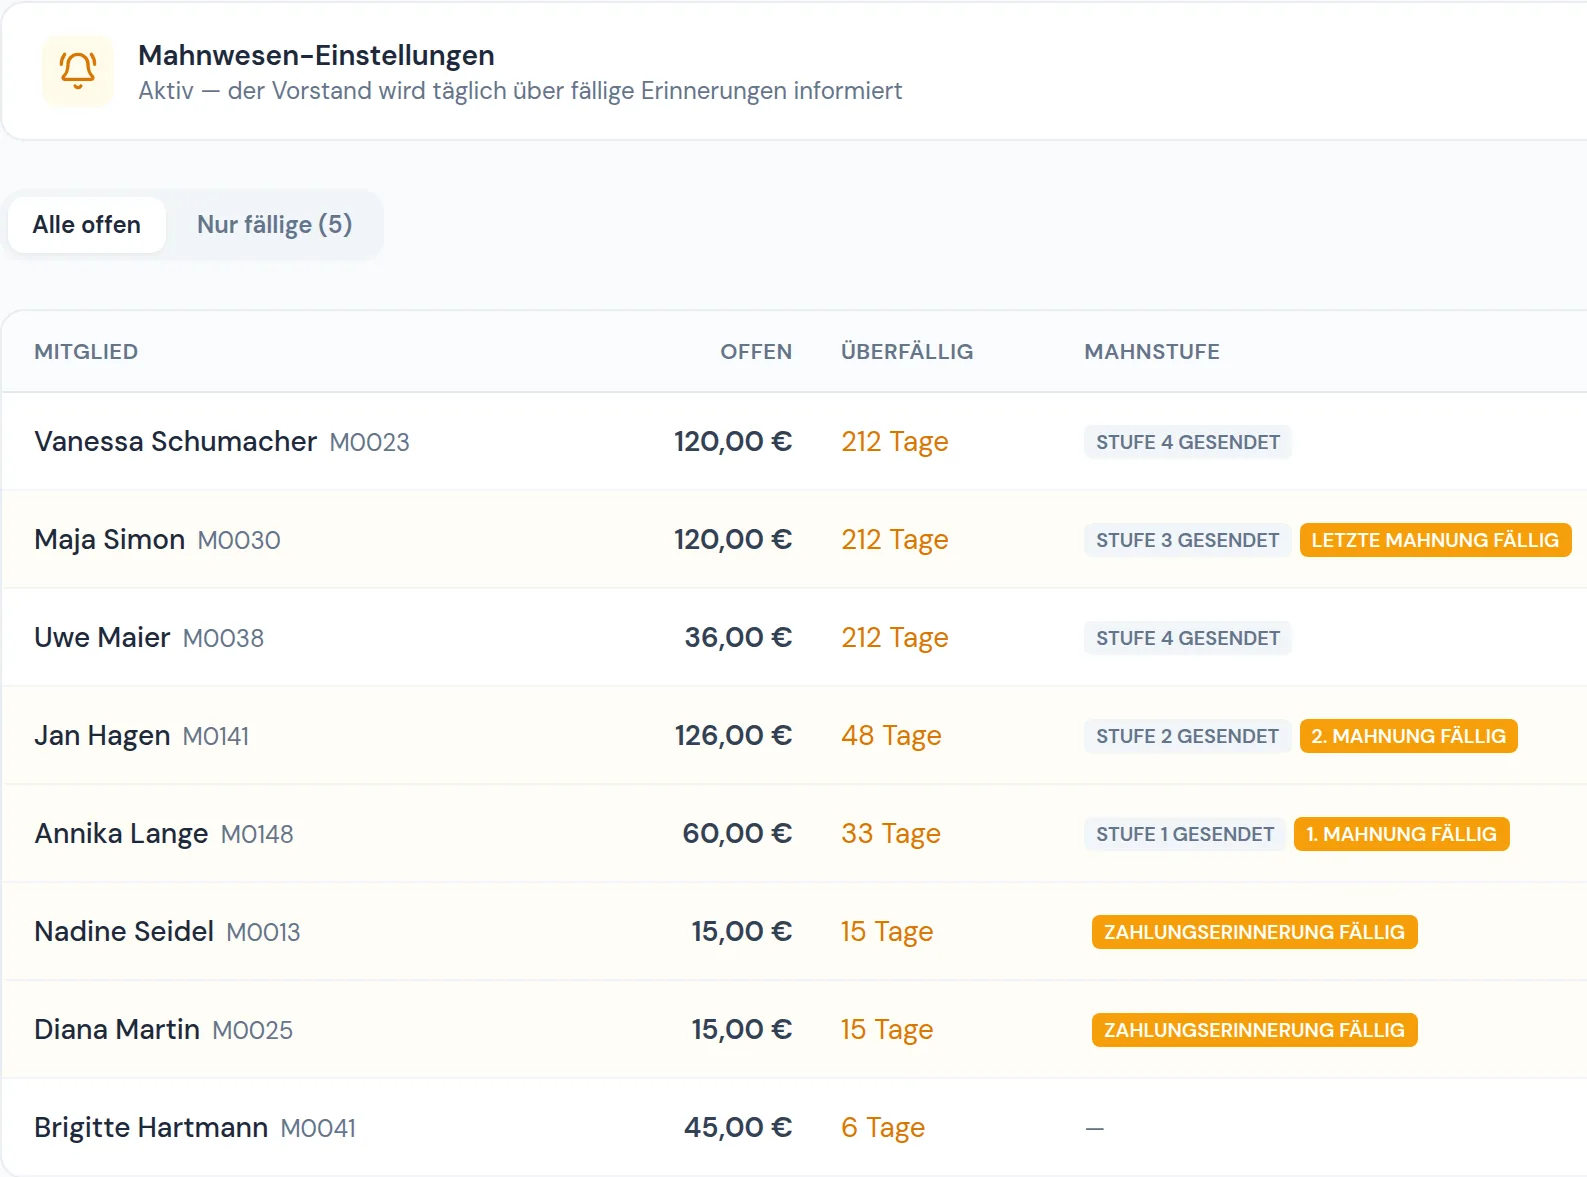
Task: Switch to the 'Alle offen' tab
Action: (x=87, y=225)
